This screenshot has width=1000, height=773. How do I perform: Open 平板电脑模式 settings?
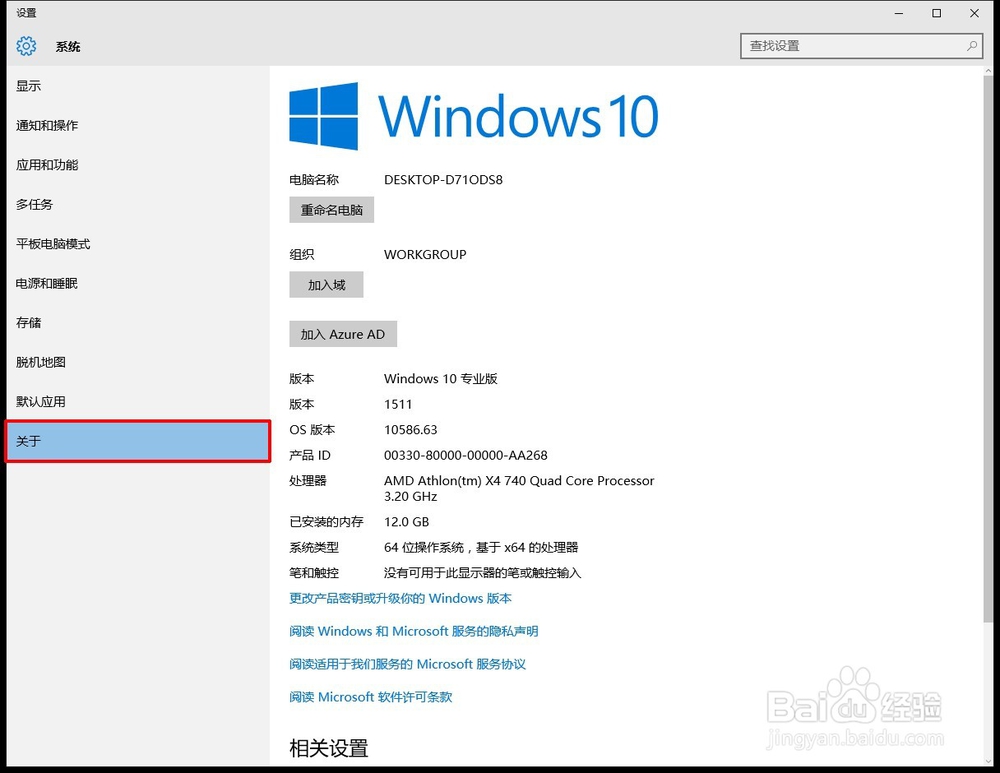pos(138,244)
